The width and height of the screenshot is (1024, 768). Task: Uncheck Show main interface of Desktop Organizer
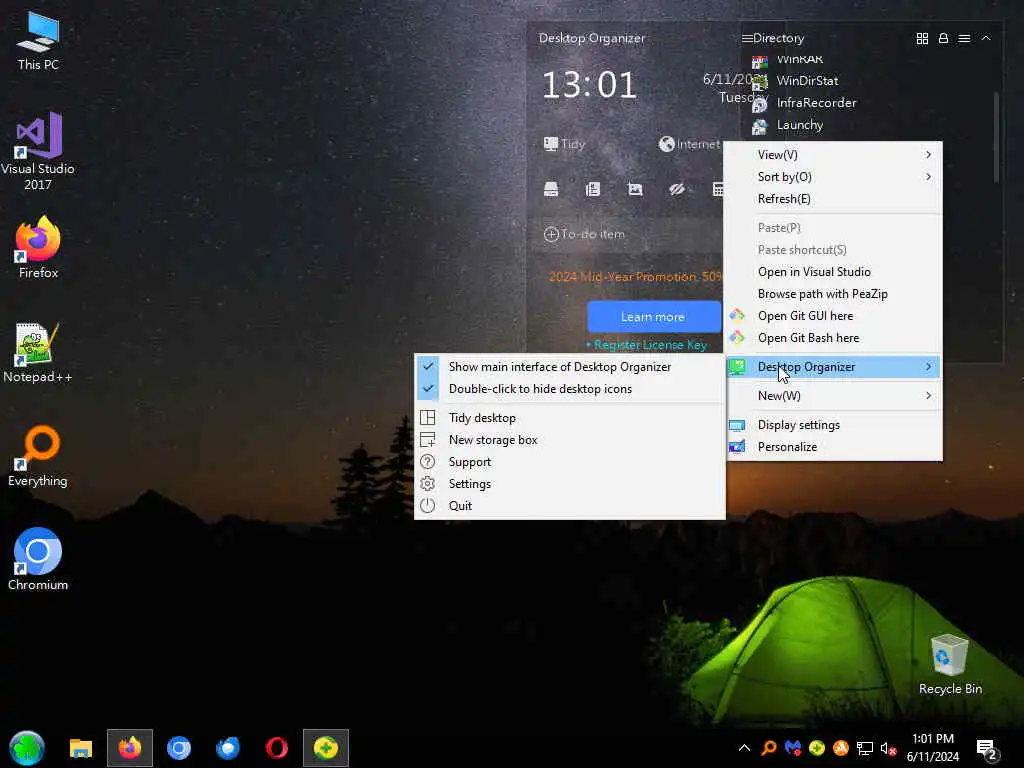click(569, 367)
